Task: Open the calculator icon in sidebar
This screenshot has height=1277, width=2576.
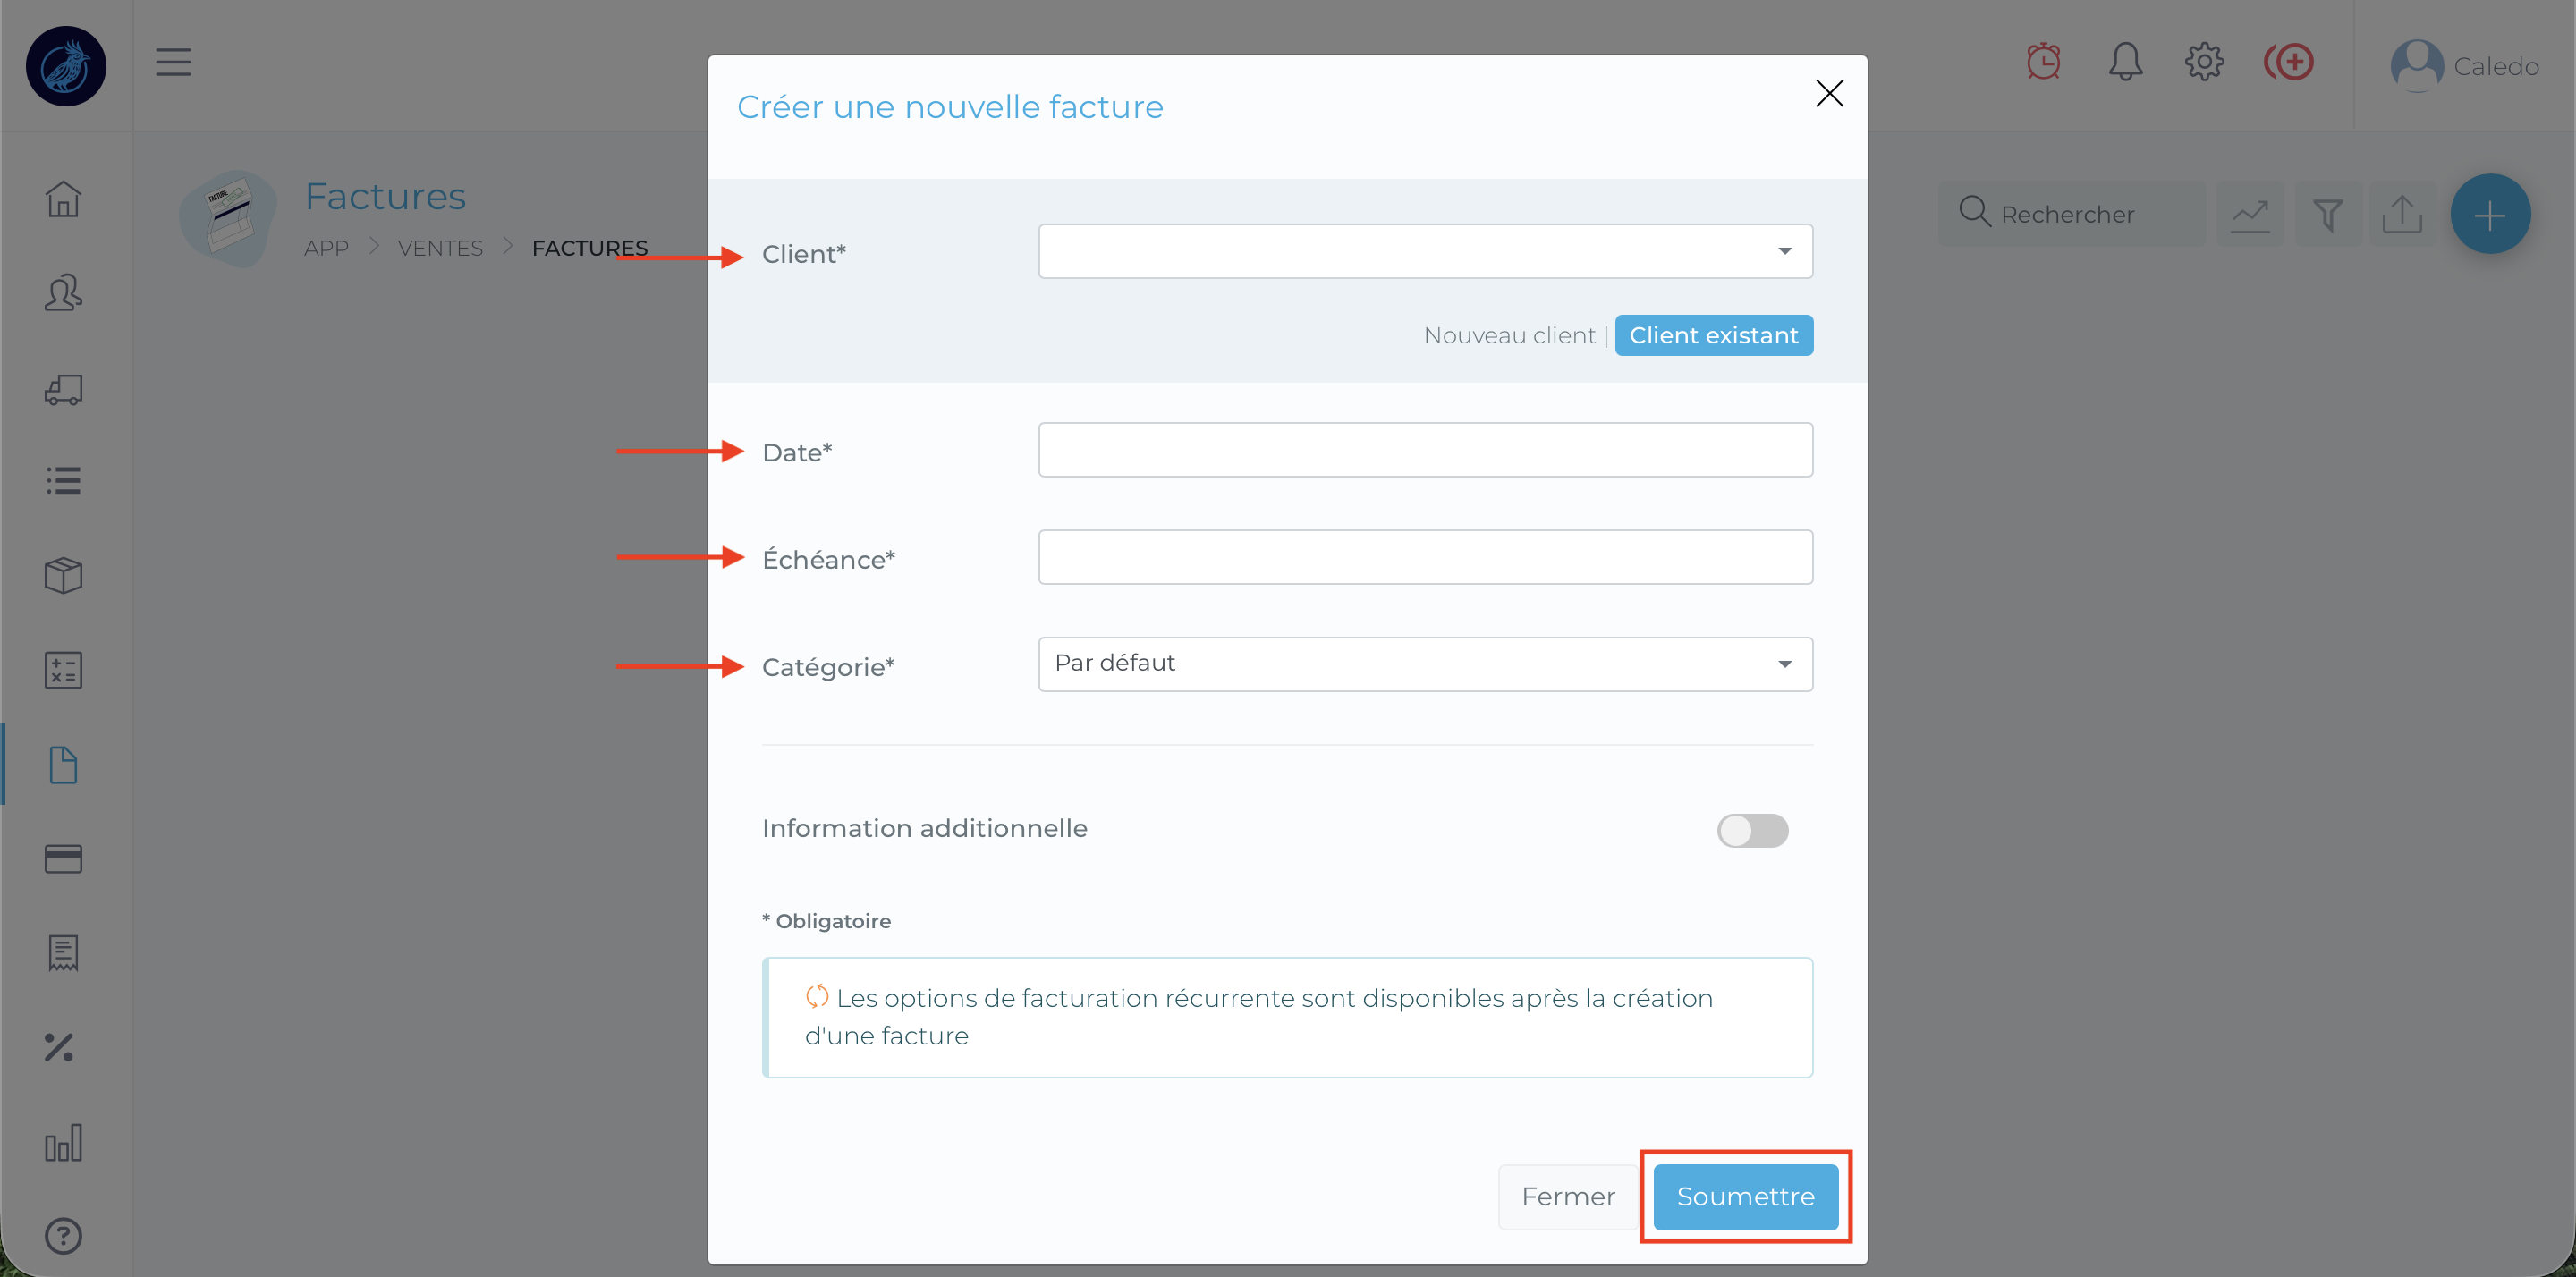Action: (63, 670)
